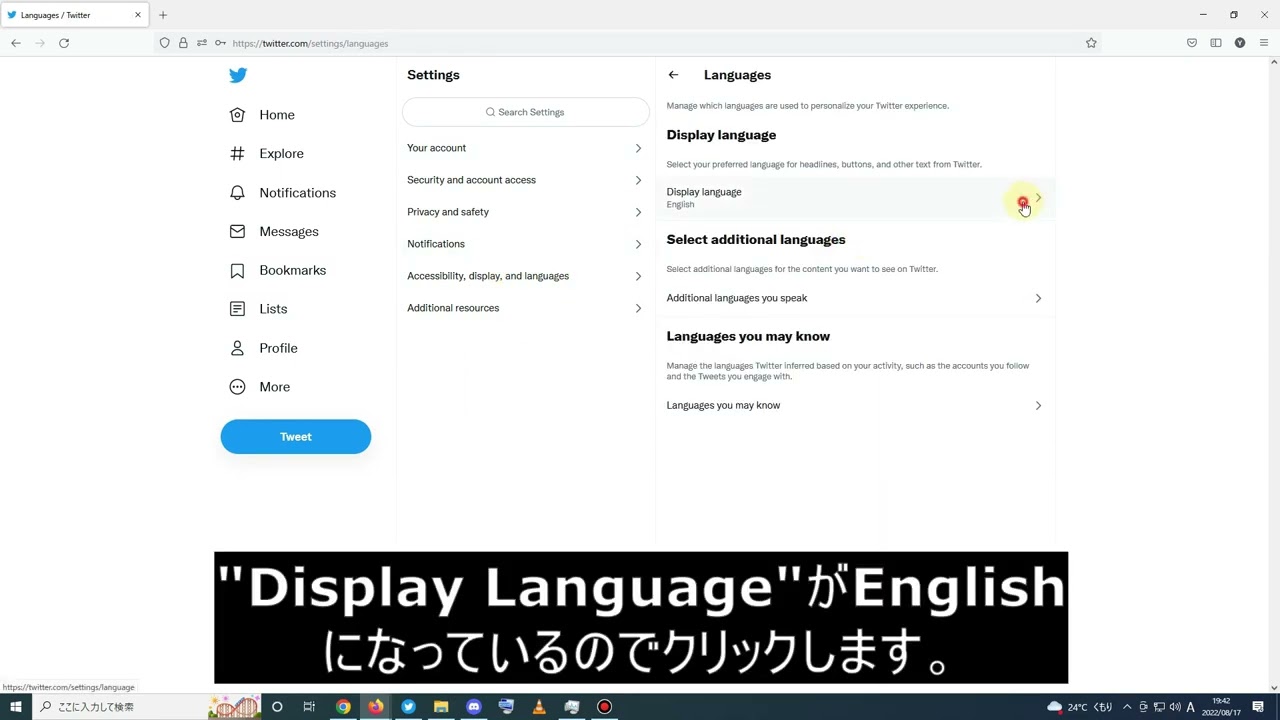1280x720 pixels.
Task: Open Home in the sidebar
Action: [262, 115]
